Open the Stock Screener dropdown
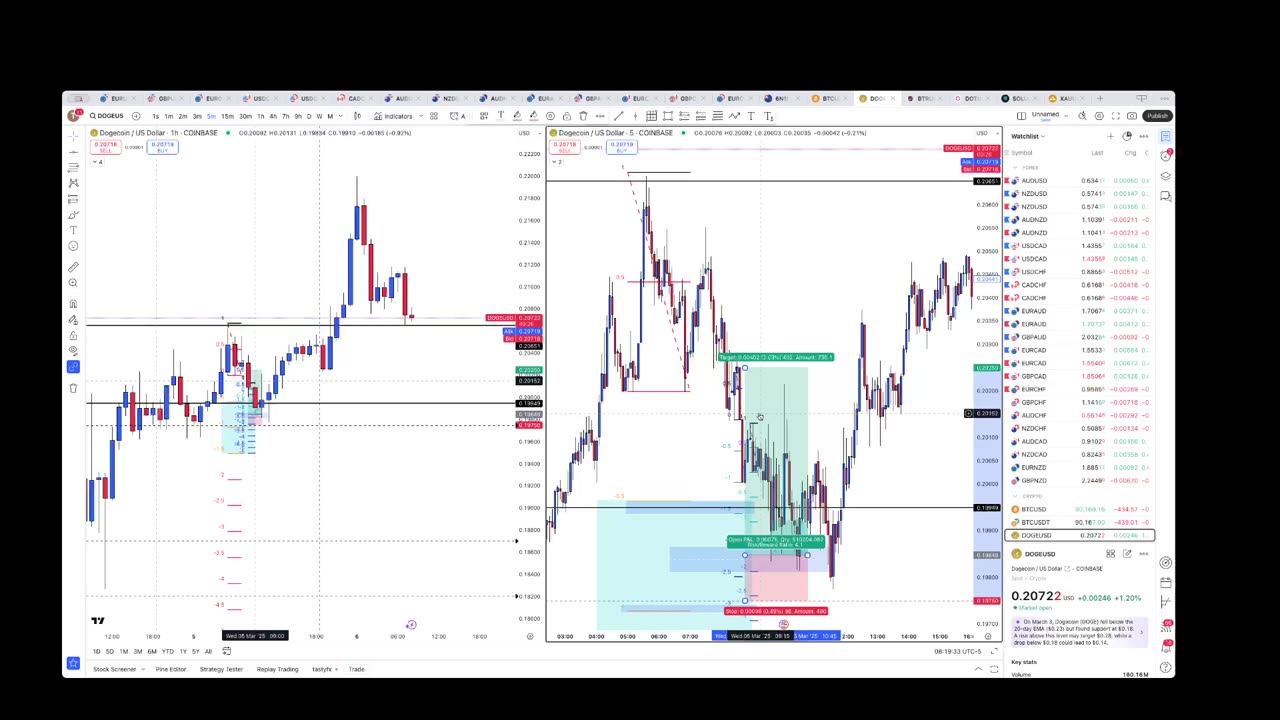Viewport: 1280px width, 720px height. [x=117, y=669]
